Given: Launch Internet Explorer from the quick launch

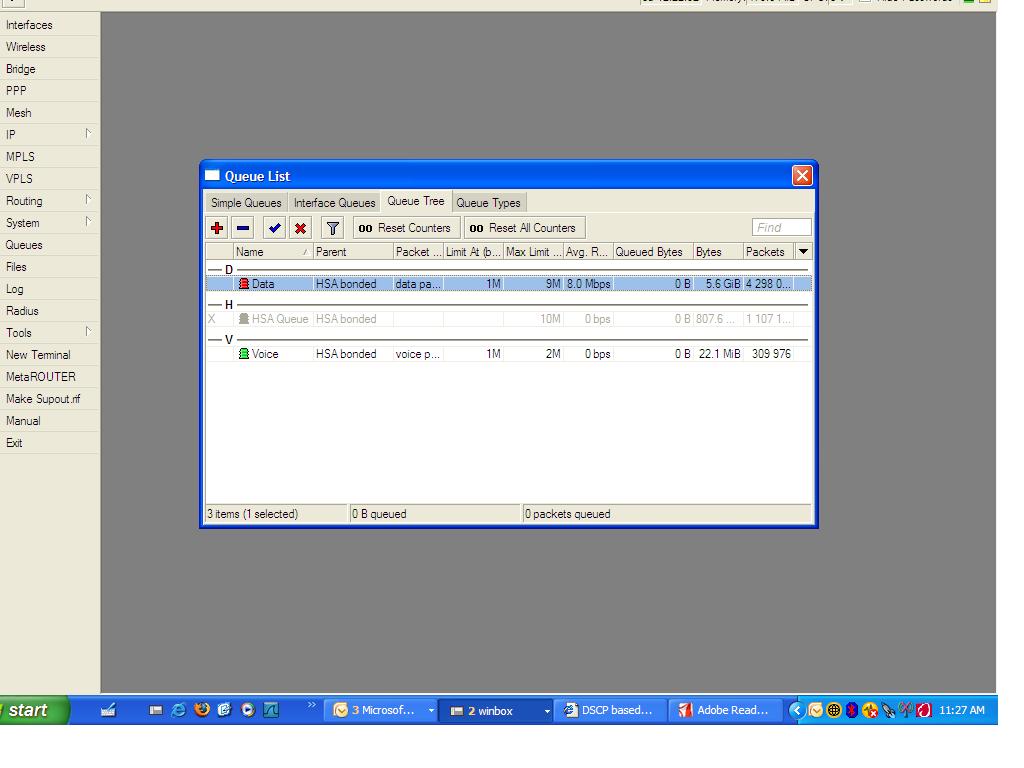Looking at the screenshot, I should point(178,710).
